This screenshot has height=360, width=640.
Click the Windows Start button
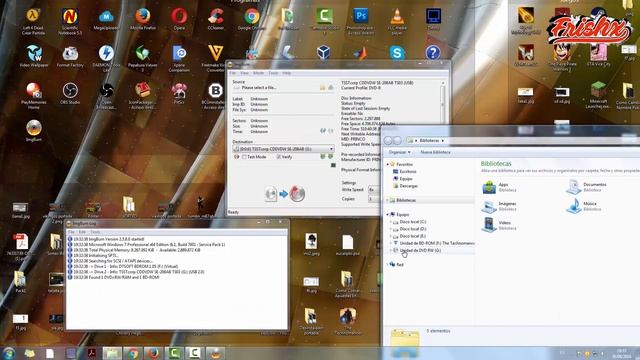point(9,353)
